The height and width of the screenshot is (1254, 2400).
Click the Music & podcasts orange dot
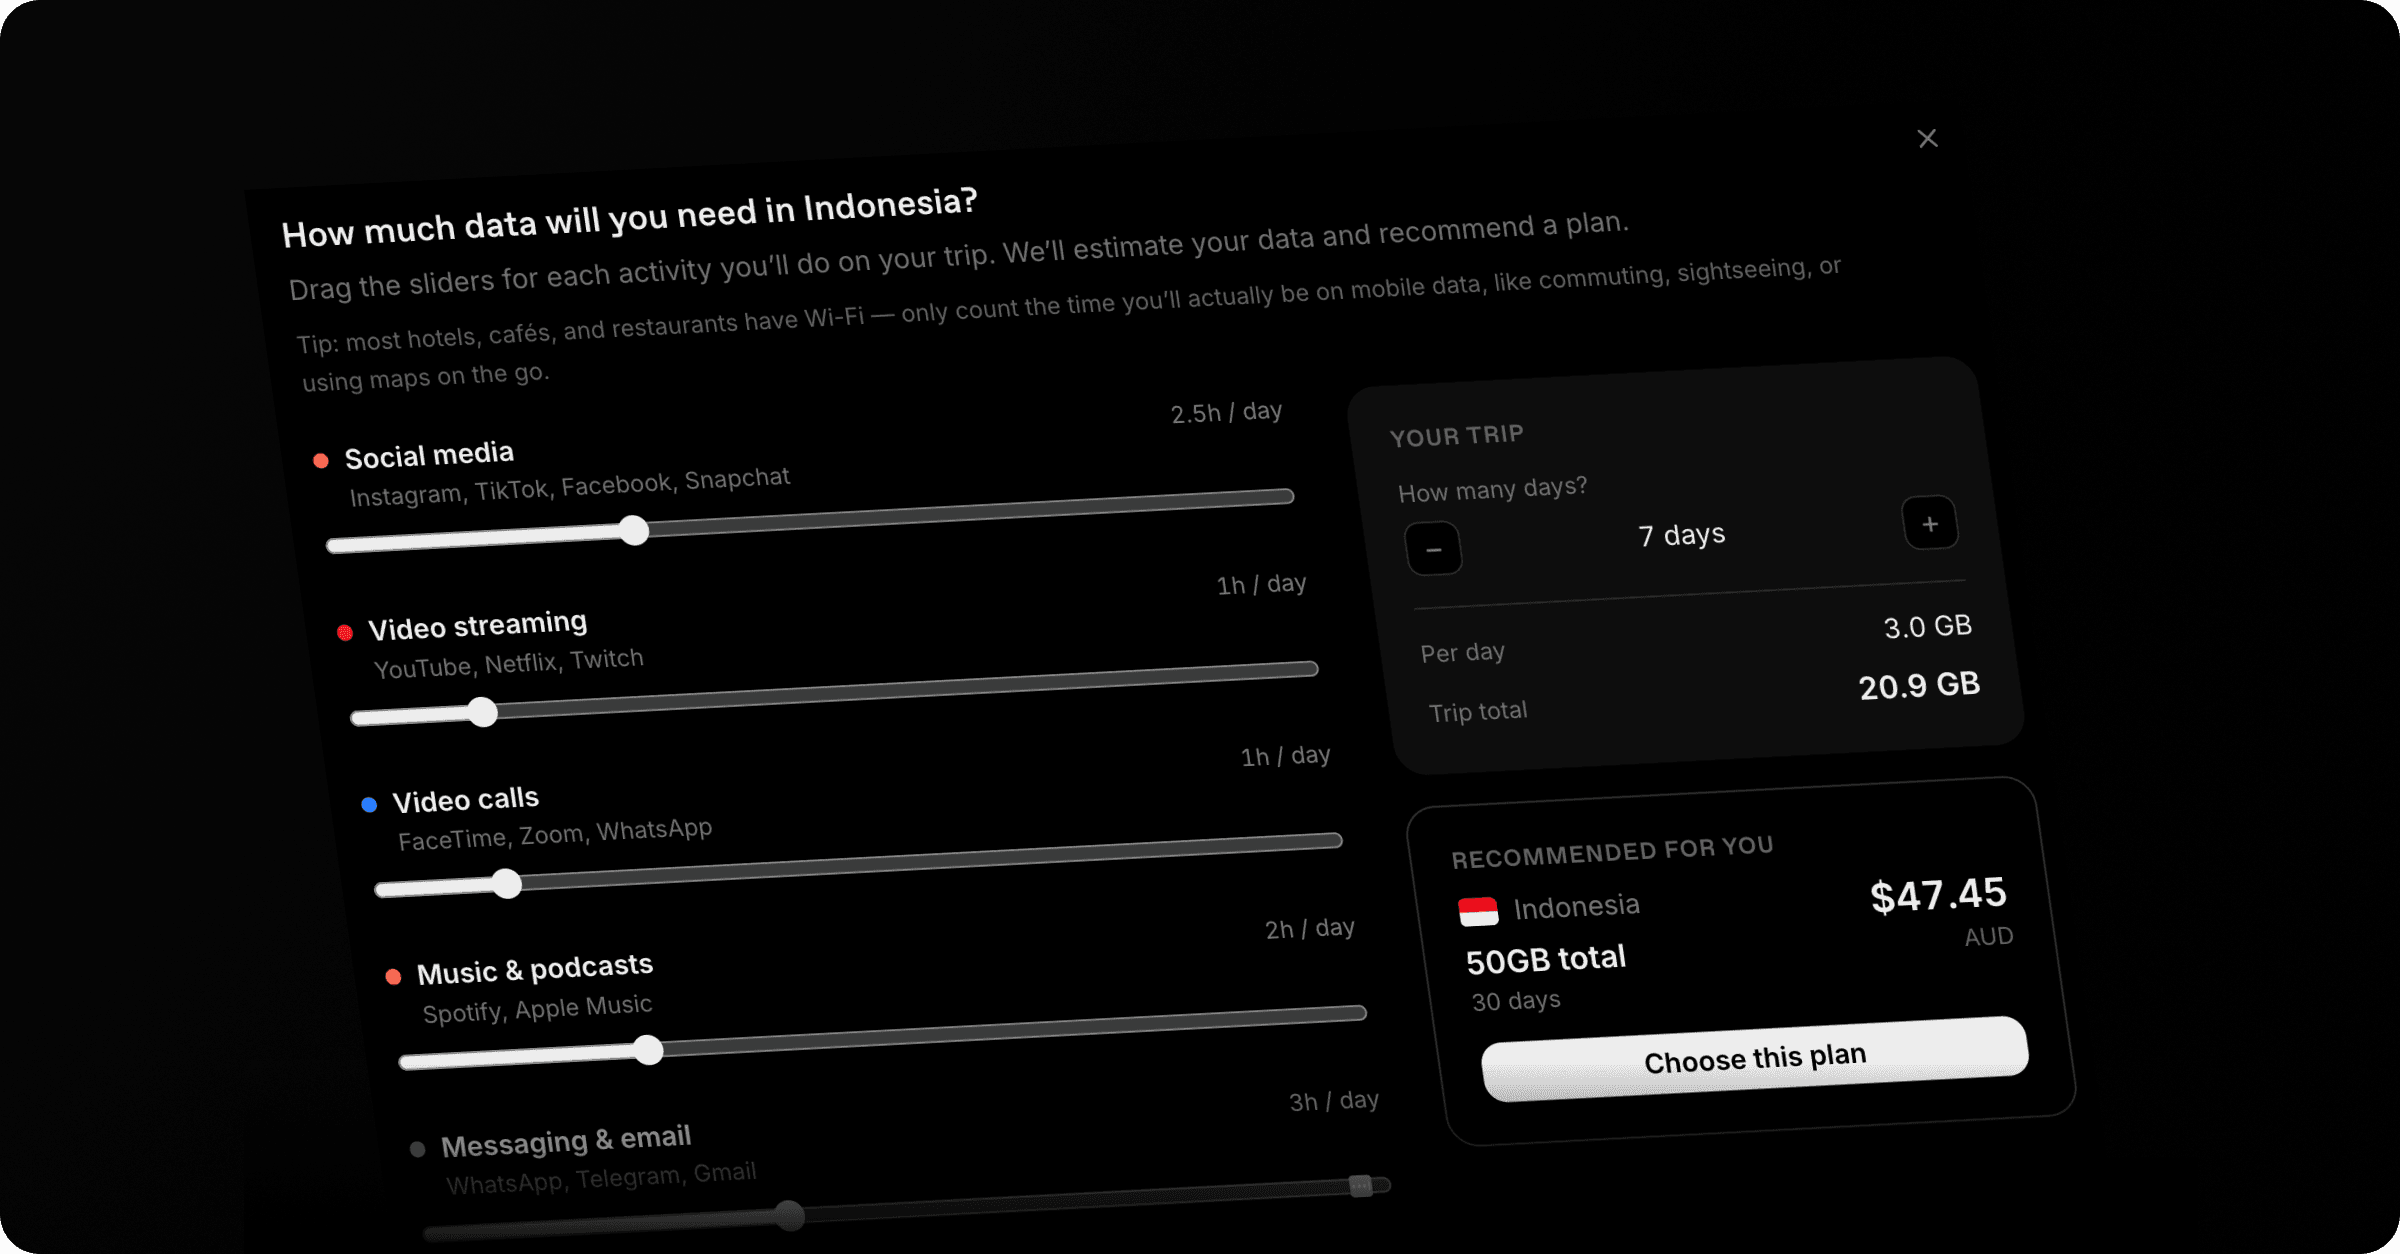(393, 976)
